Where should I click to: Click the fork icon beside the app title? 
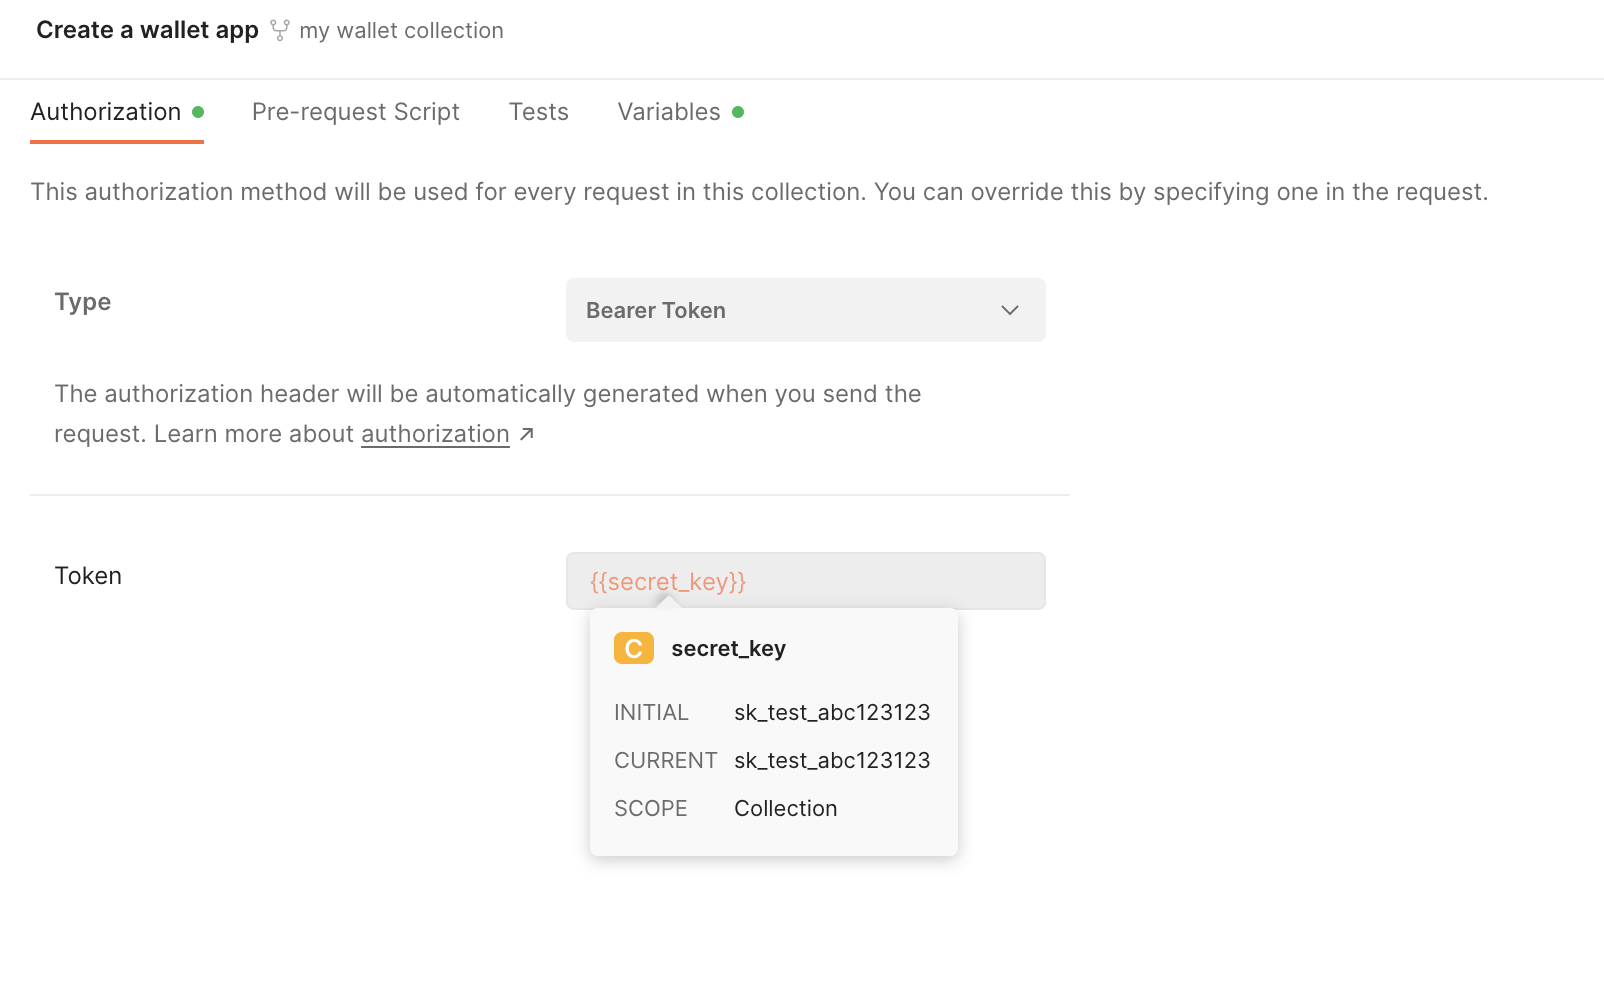click(x=279, y=29)
